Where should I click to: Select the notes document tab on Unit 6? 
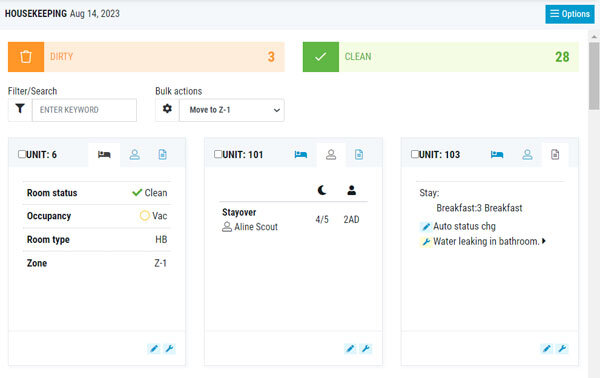[x=163, y=155]
